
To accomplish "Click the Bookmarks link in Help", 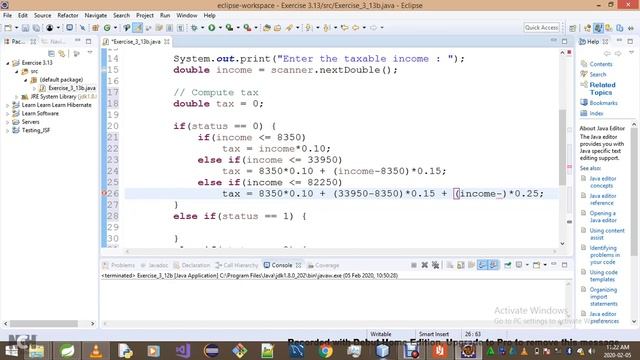I will tap(603, 103).
